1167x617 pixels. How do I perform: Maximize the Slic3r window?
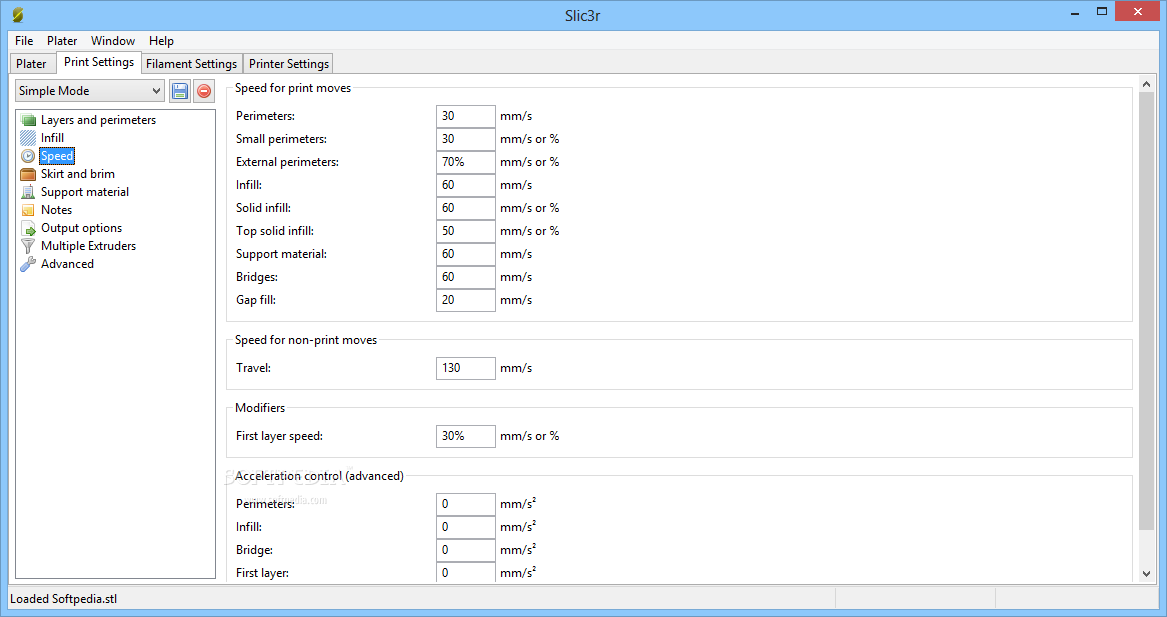(1102, 12)
